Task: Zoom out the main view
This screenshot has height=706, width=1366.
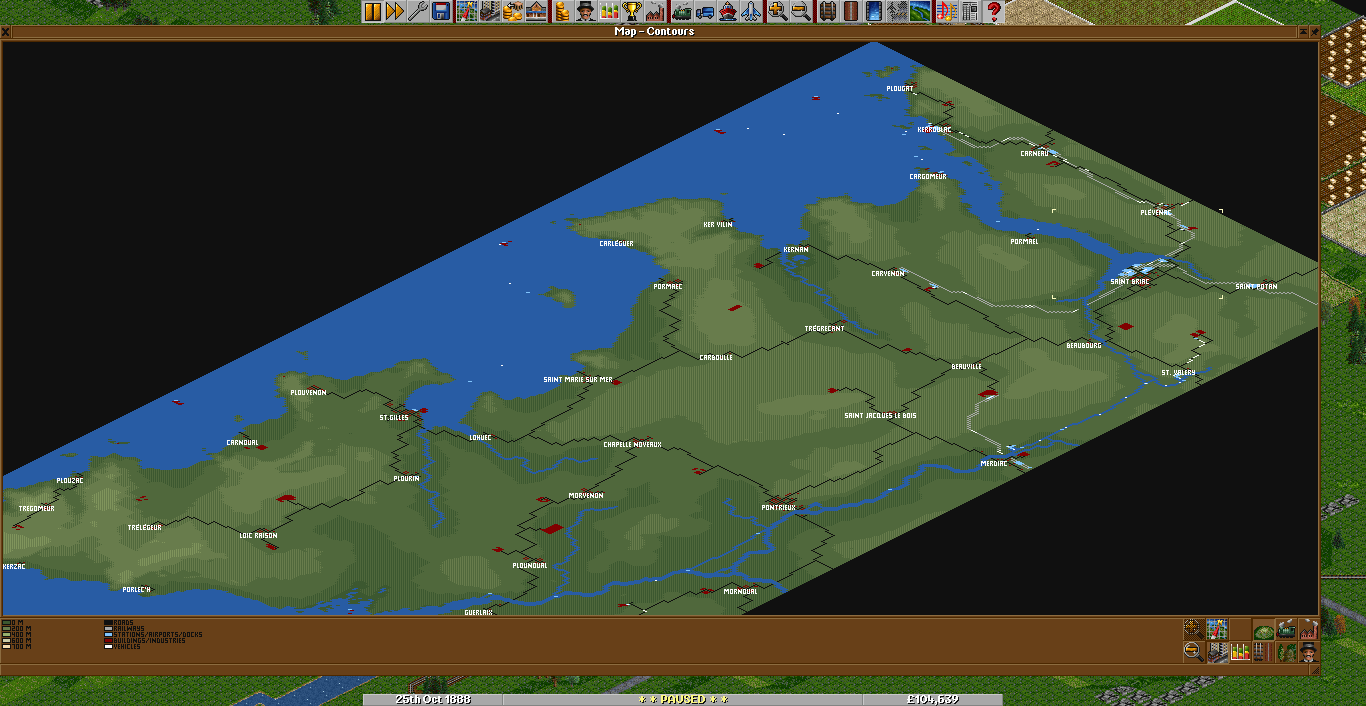Action: point(800,11)
